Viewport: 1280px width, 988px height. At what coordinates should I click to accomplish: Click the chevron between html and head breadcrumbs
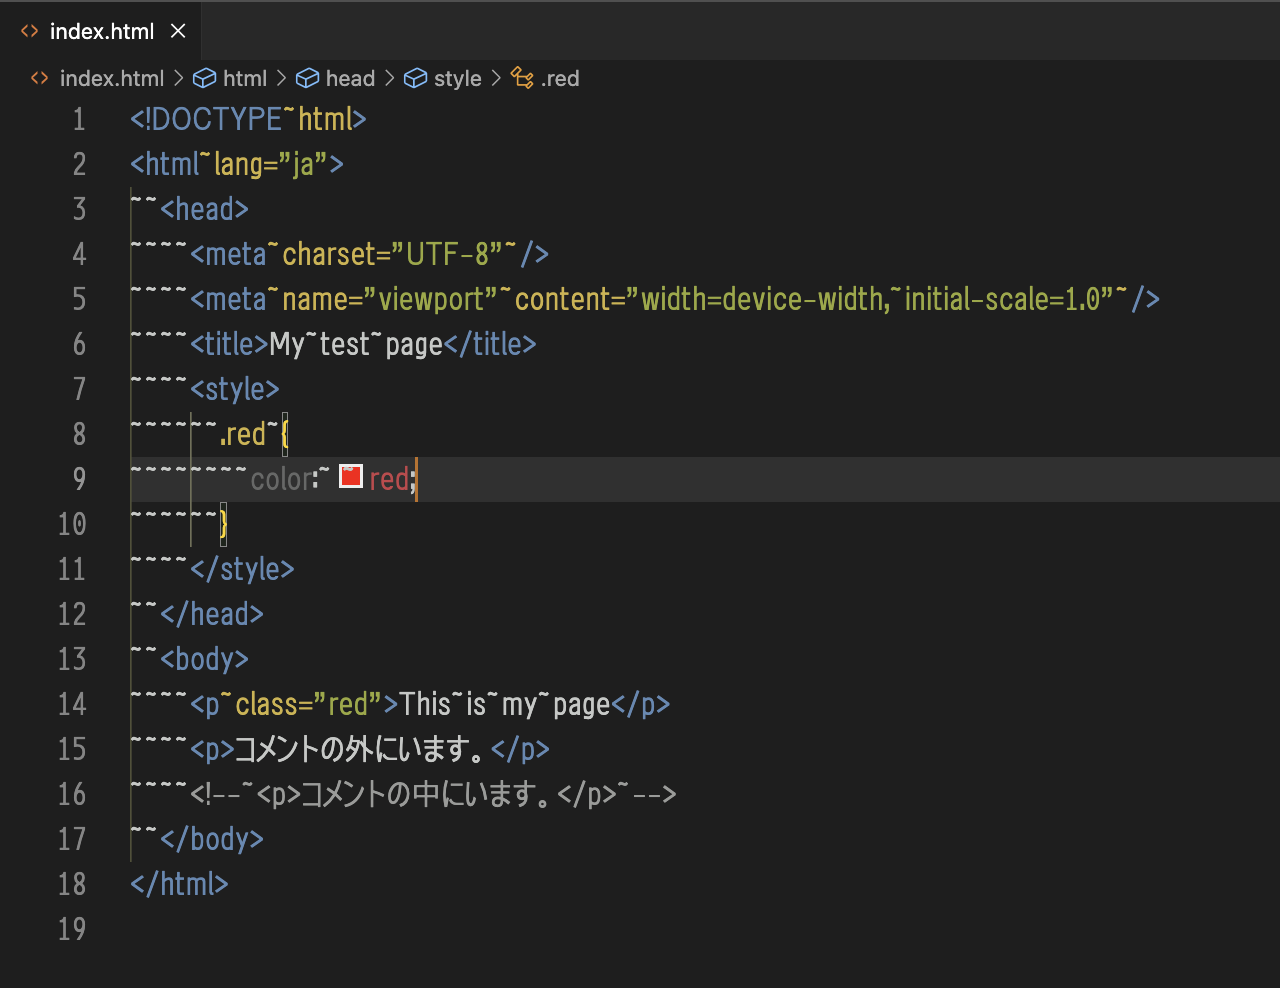(x=282, y=79)
